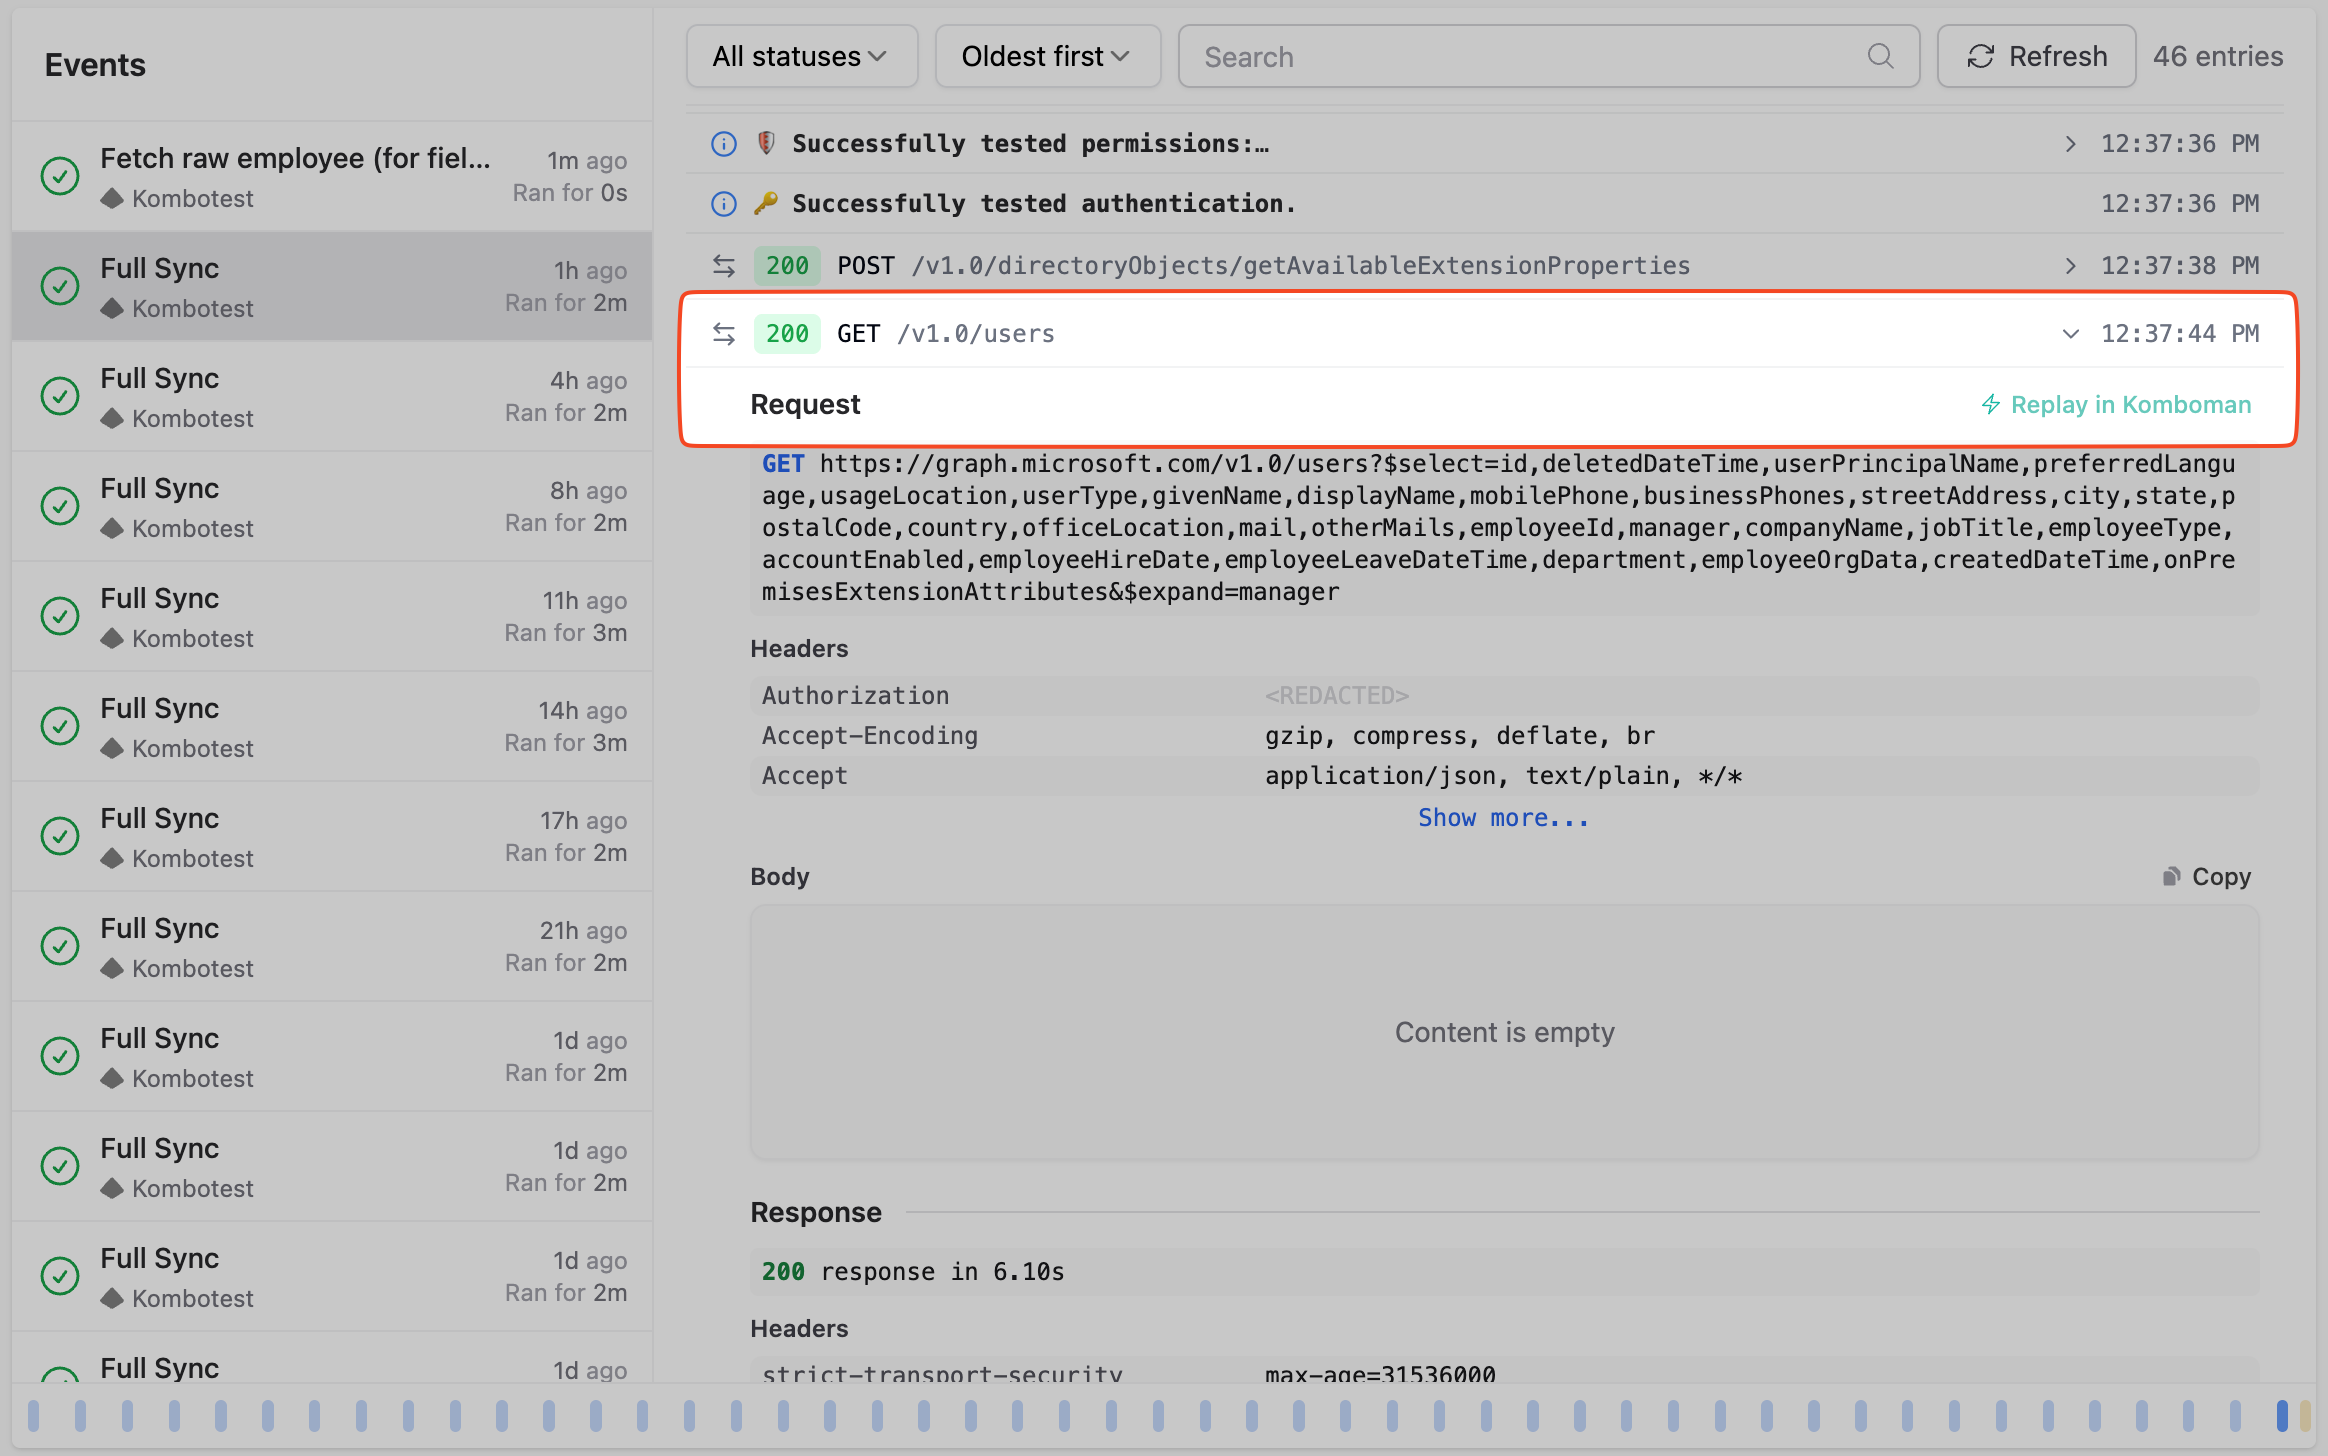
Task: Click the refresh arrows icon in the Refresh button
Action: 1981,56
